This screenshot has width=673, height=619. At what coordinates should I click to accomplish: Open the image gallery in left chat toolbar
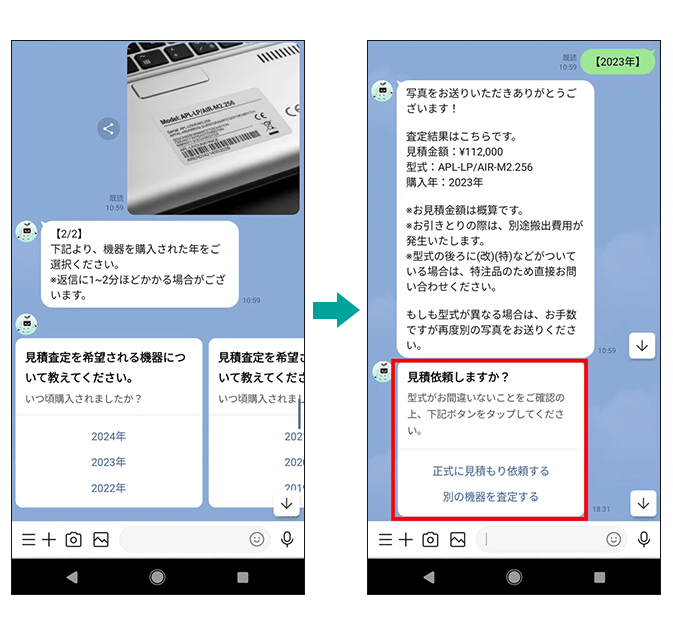pyautogui.click(x=101, y=539)
